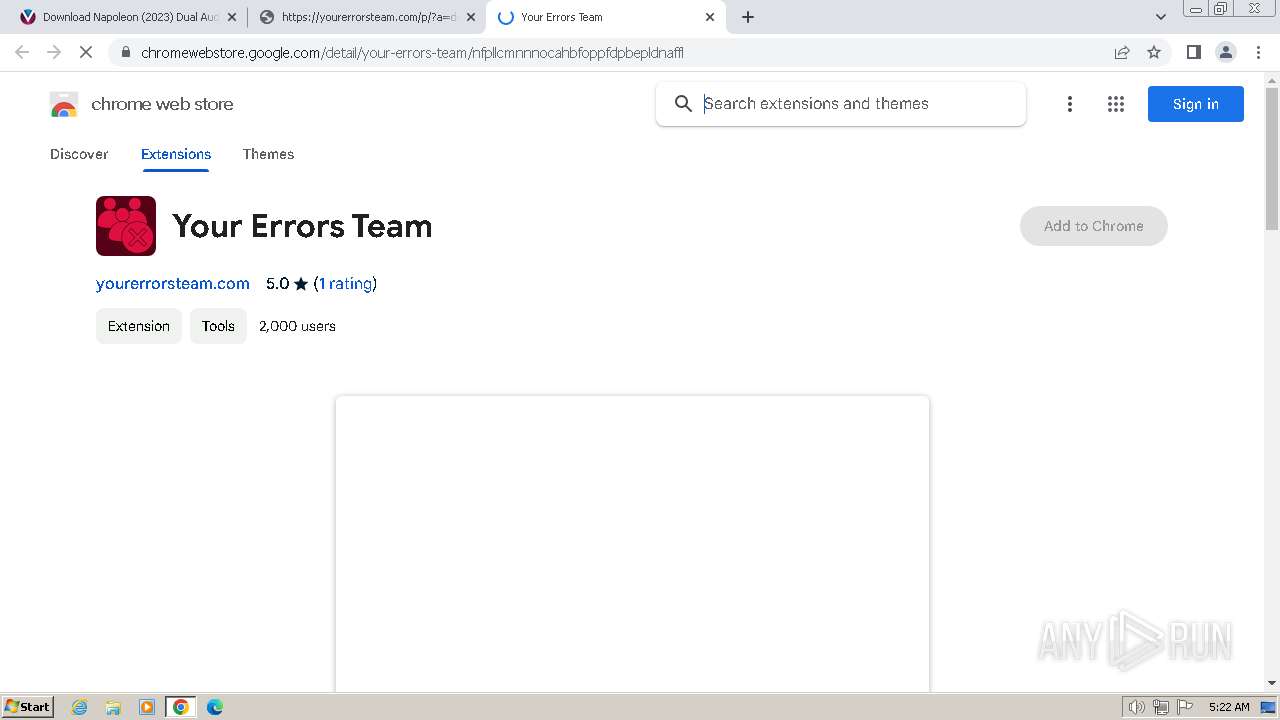
Task: Click the search magnifier icon
Action: click(683, 104)
